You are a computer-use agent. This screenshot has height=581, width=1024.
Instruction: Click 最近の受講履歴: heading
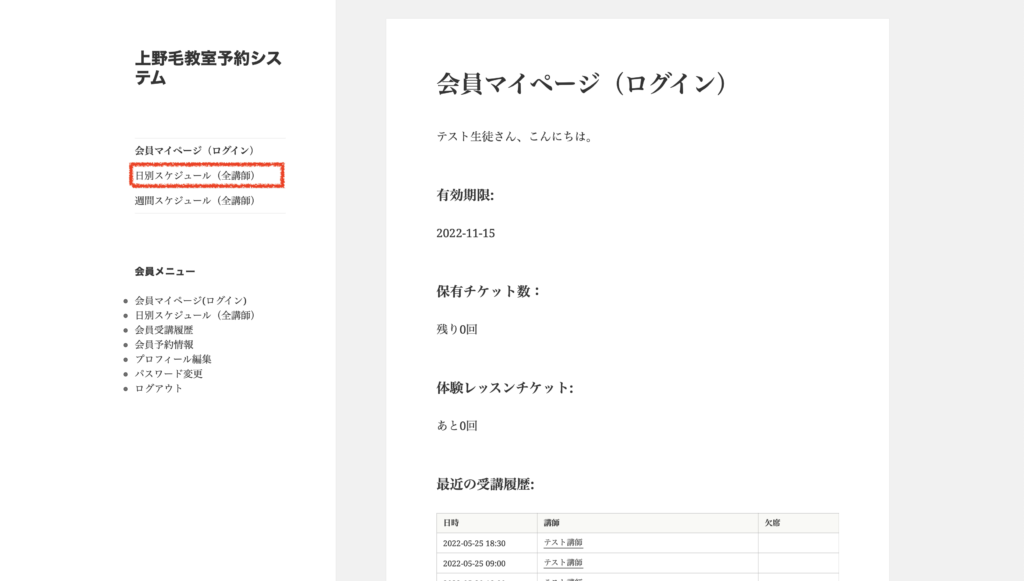[x=485, y=484]
